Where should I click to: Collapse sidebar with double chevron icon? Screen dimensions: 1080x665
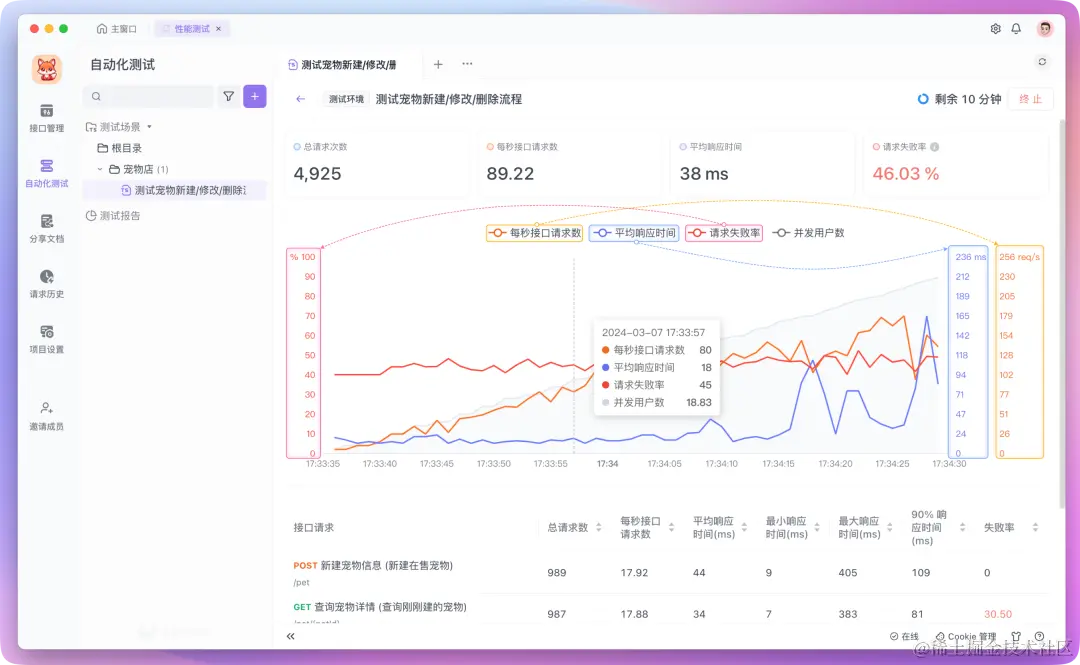pyautogui.click(x=291, y=636)
